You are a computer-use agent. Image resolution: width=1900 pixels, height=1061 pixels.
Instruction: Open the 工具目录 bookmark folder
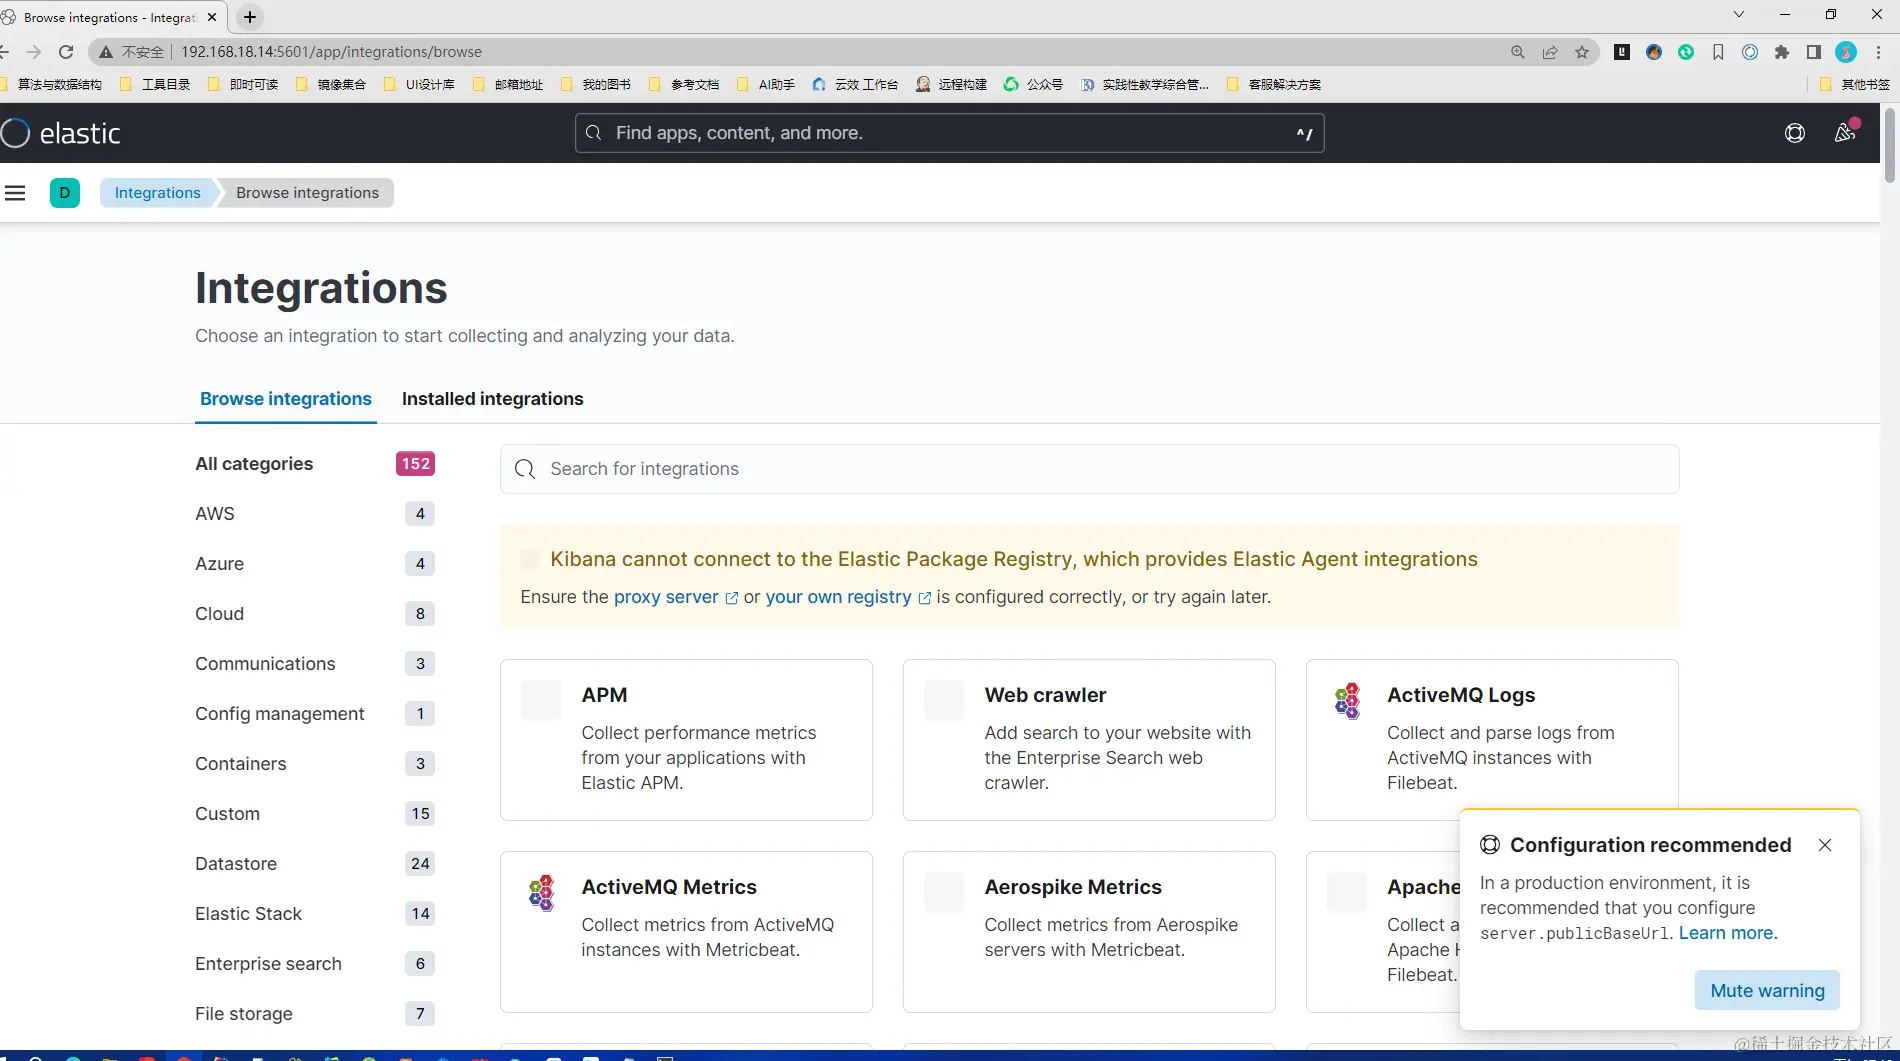[156, 85]
